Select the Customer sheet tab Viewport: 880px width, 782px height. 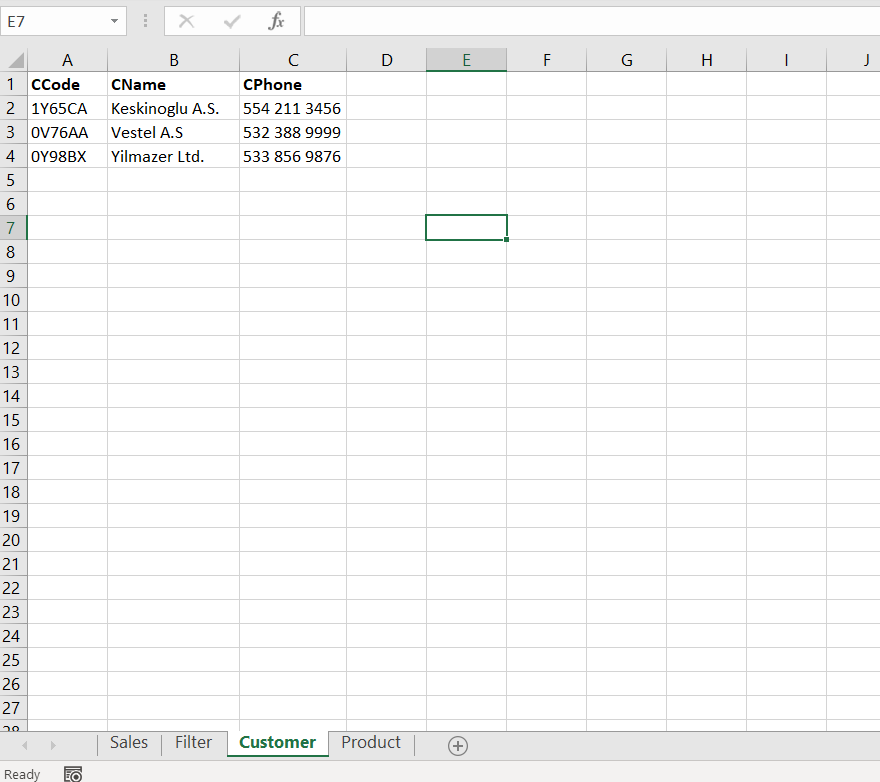(x=277, y=743)
